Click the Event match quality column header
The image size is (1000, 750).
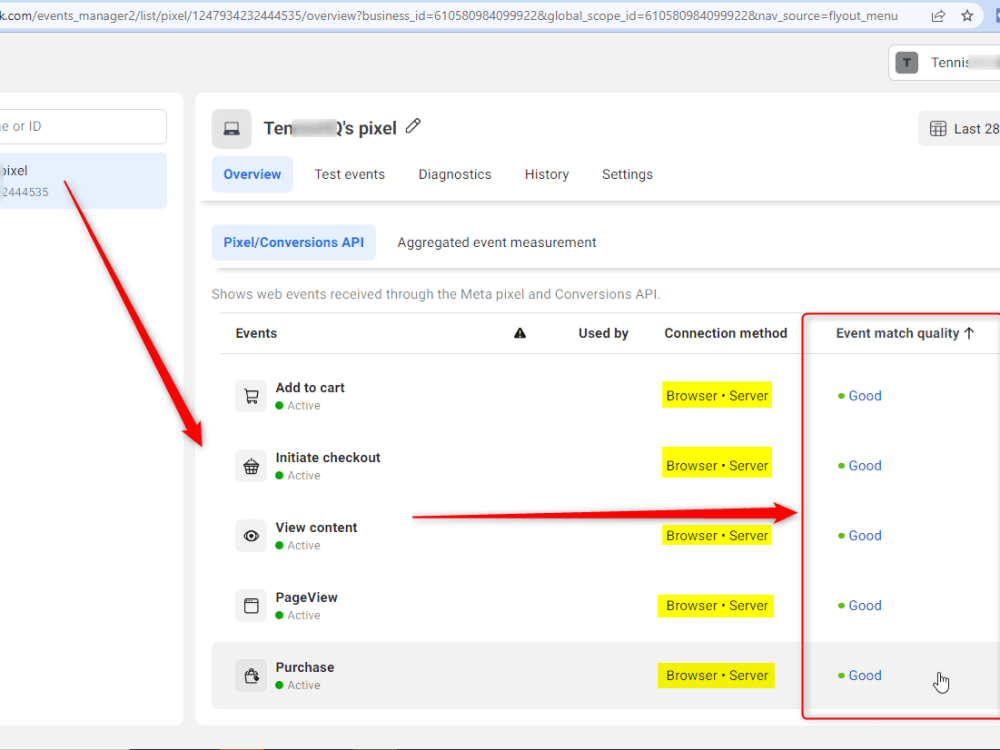click(x=897, y=333)
